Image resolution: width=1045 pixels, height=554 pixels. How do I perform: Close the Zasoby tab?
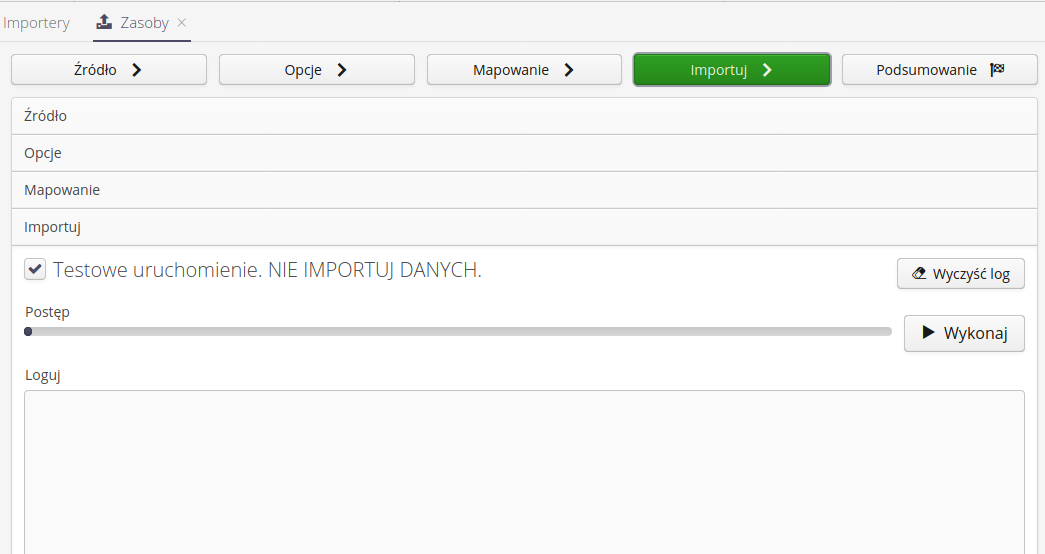(181, 23)
